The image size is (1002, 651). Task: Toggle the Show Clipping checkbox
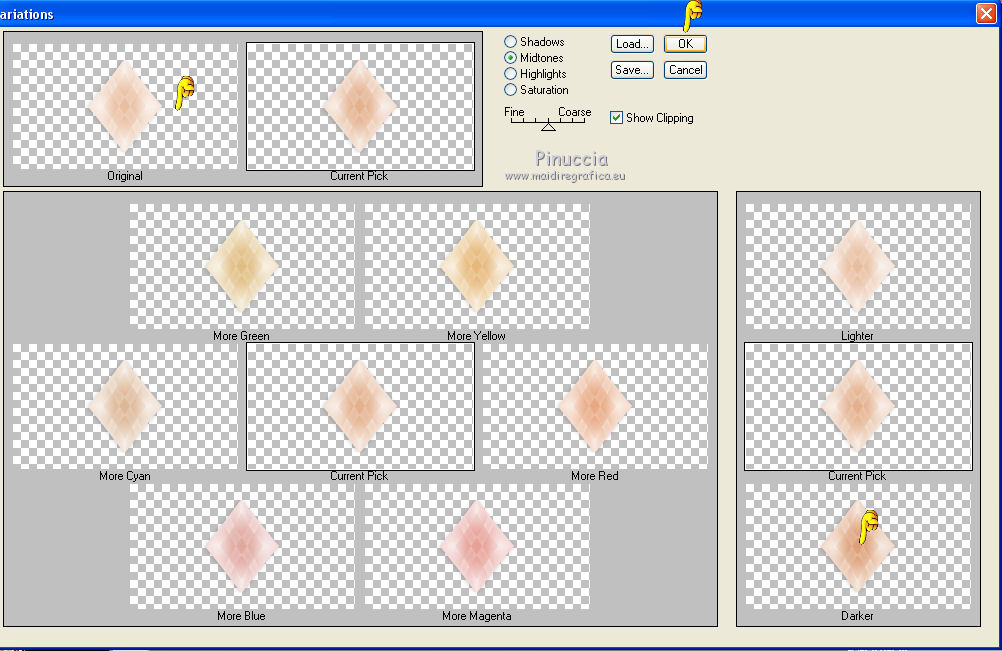pos(616,118)
